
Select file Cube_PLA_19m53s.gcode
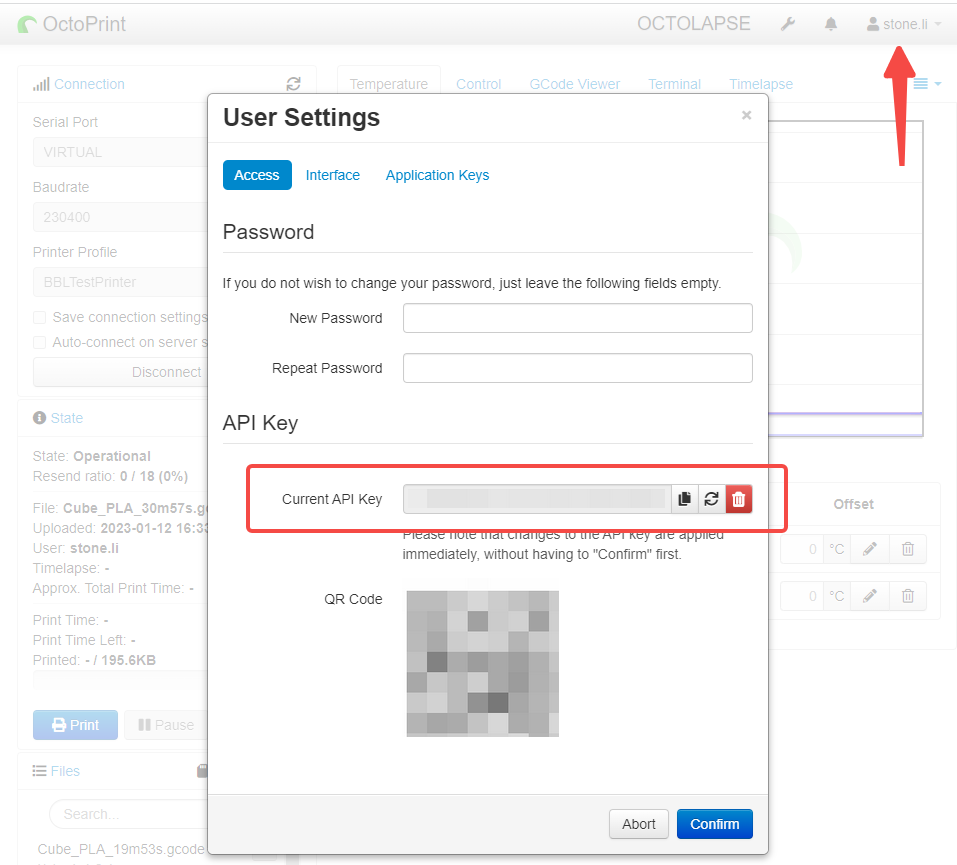(x=121, y=849)
